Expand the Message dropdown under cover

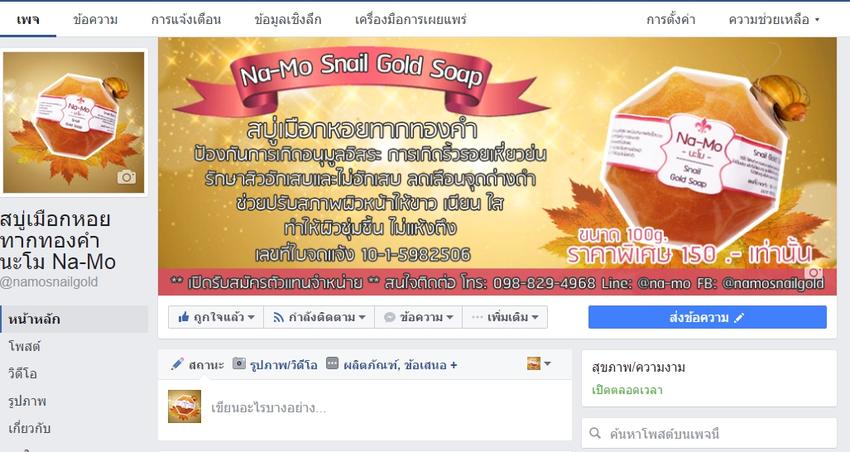point(418,317)
